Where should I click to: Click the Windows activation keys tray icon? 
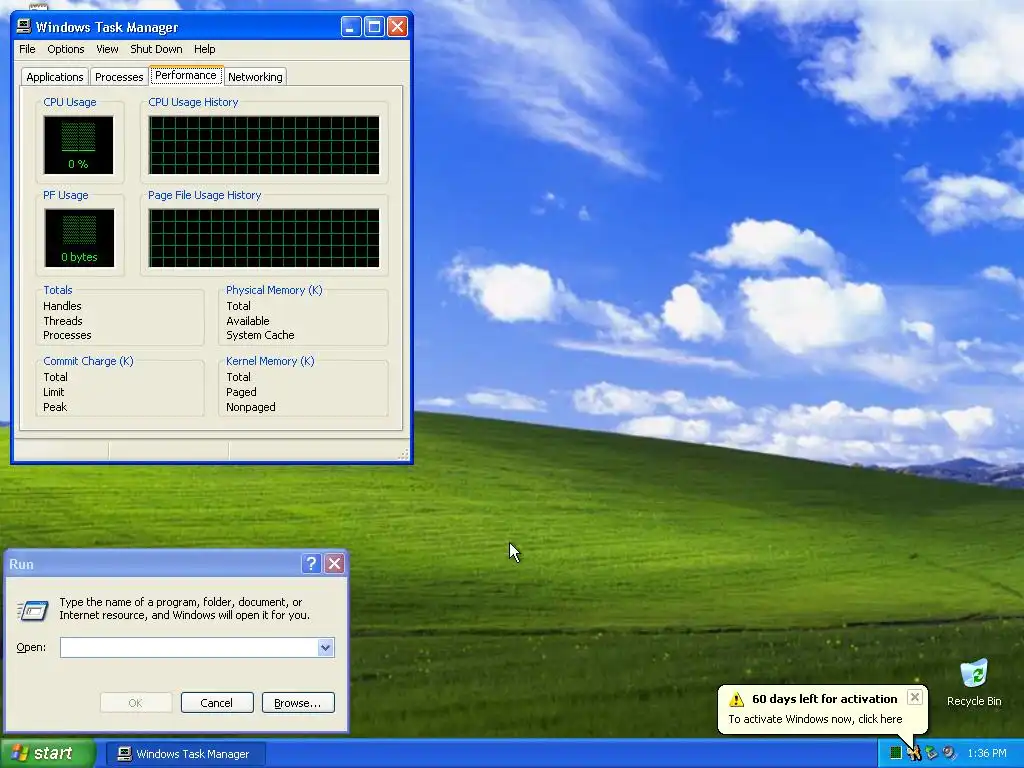click(914, 753)
